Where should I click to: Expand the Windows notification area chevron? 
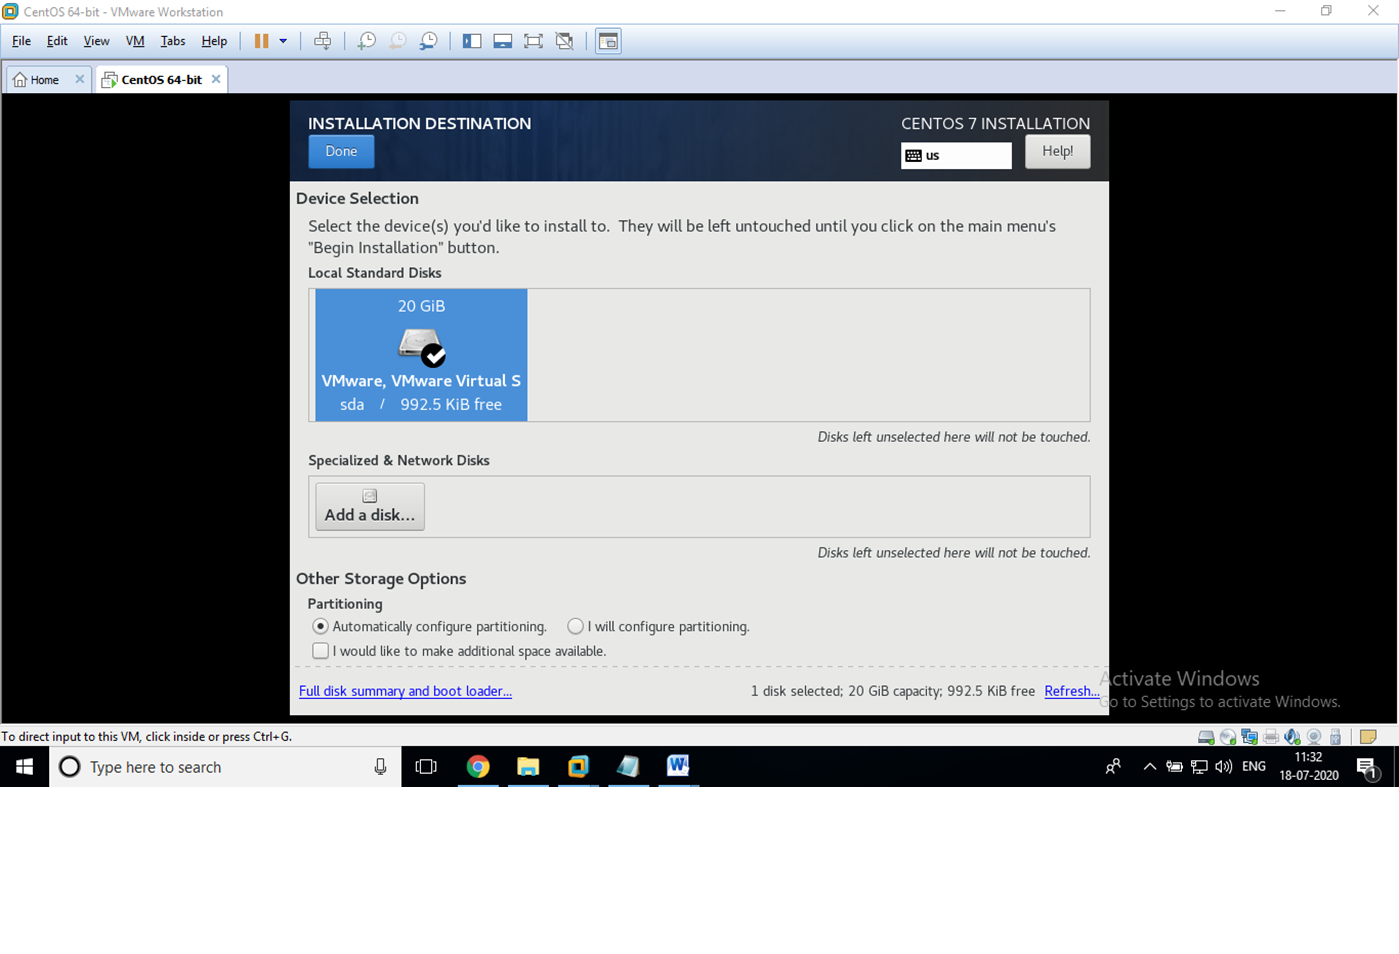pos(1150,767)
